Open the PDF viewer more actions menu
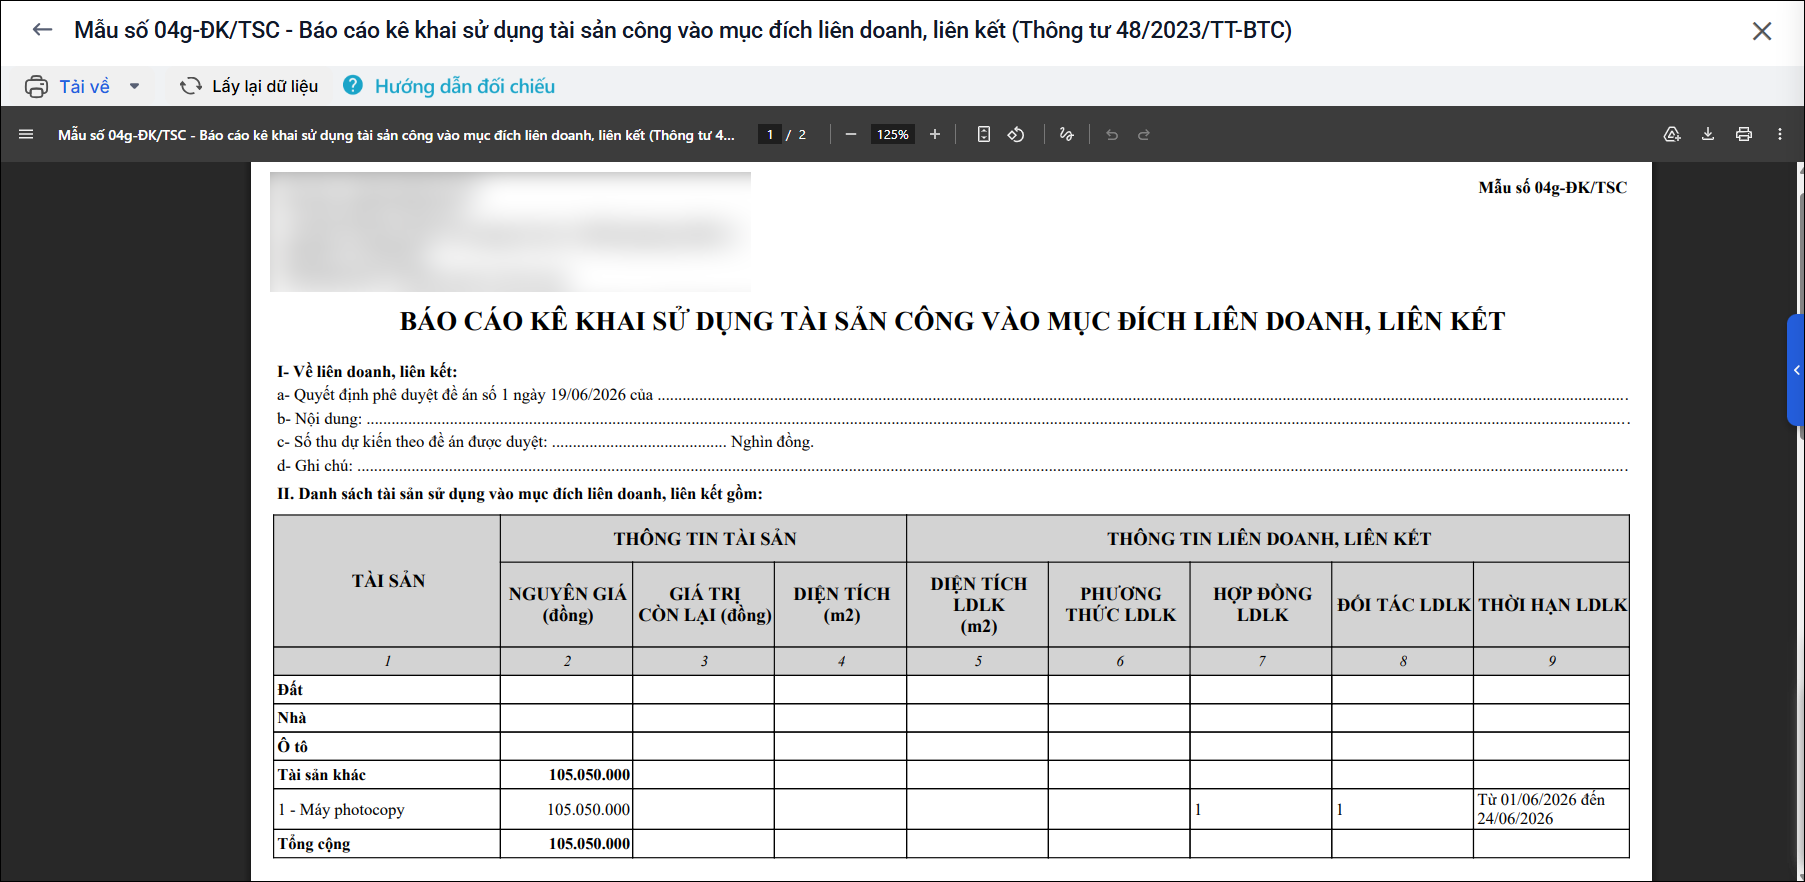Screen dimensions: 1805x882 click(1780, 134)
